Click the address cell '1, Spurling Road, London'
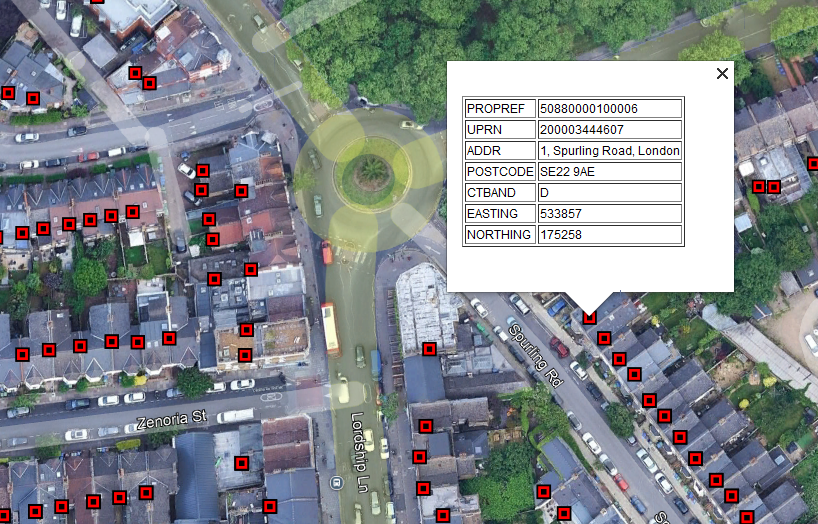The width and height of the screenshot is (818, 524). (609, 151)
